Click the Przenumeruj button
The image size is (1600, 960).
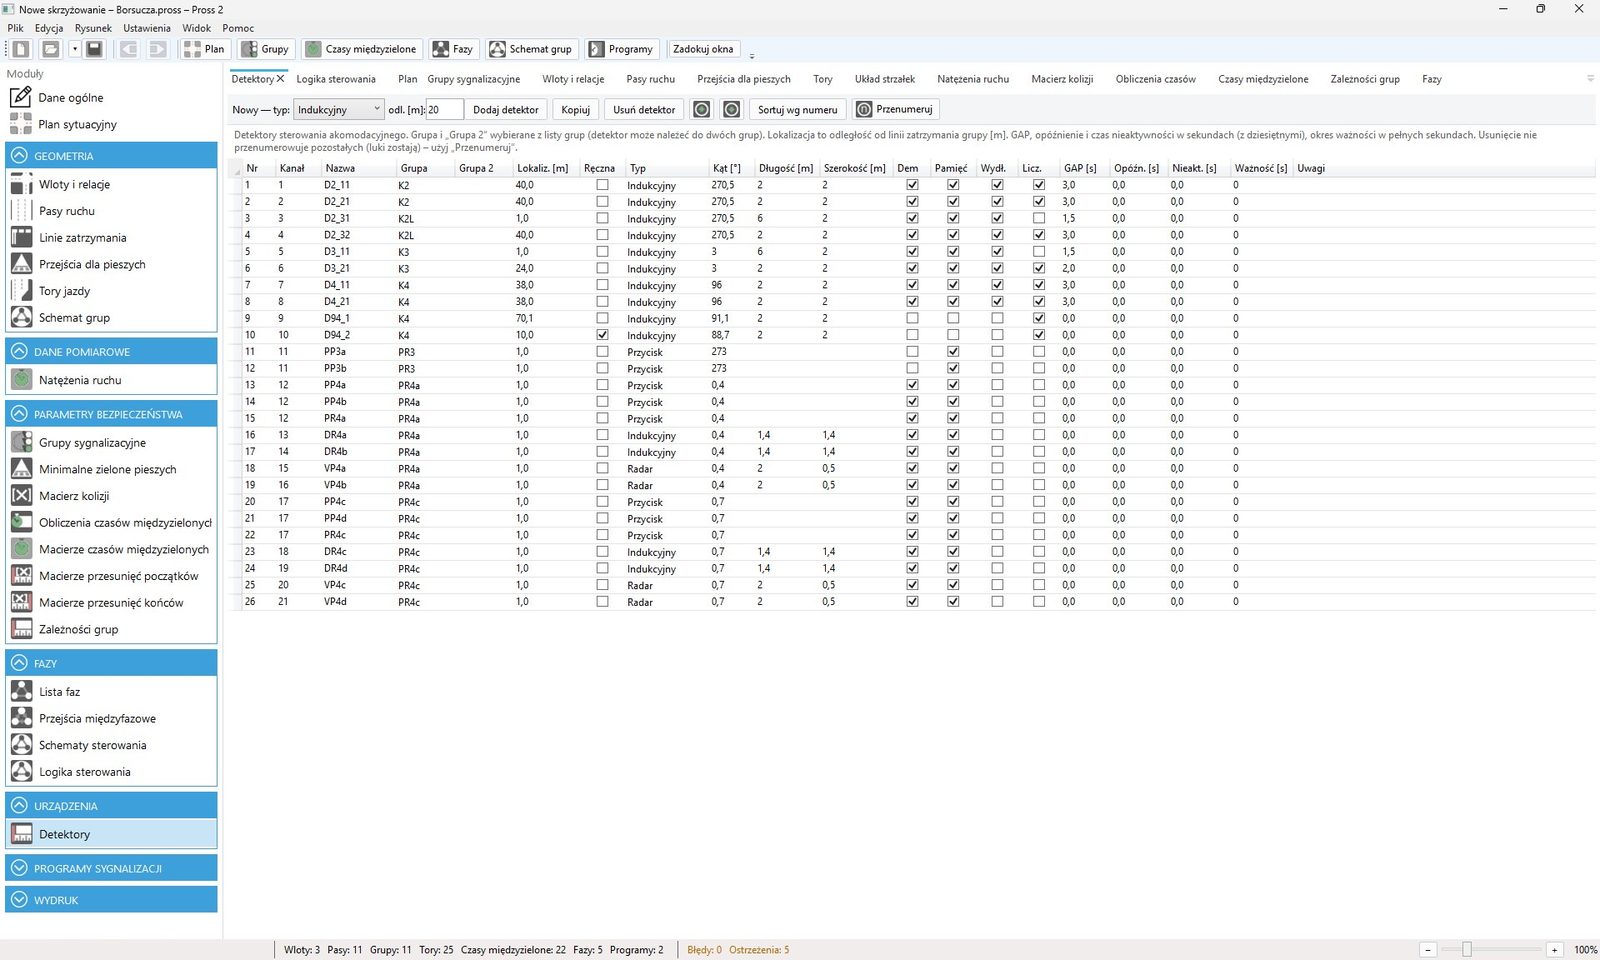click(895, 109)
